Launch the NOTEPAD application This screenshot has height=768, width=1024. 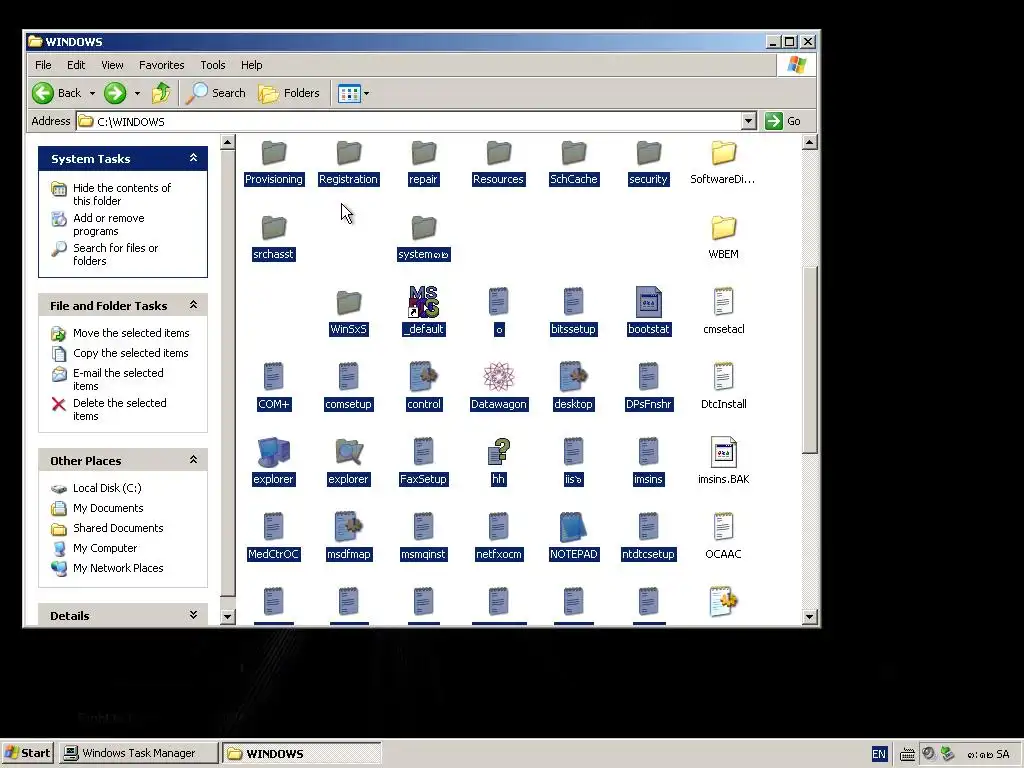pos(573,537)
